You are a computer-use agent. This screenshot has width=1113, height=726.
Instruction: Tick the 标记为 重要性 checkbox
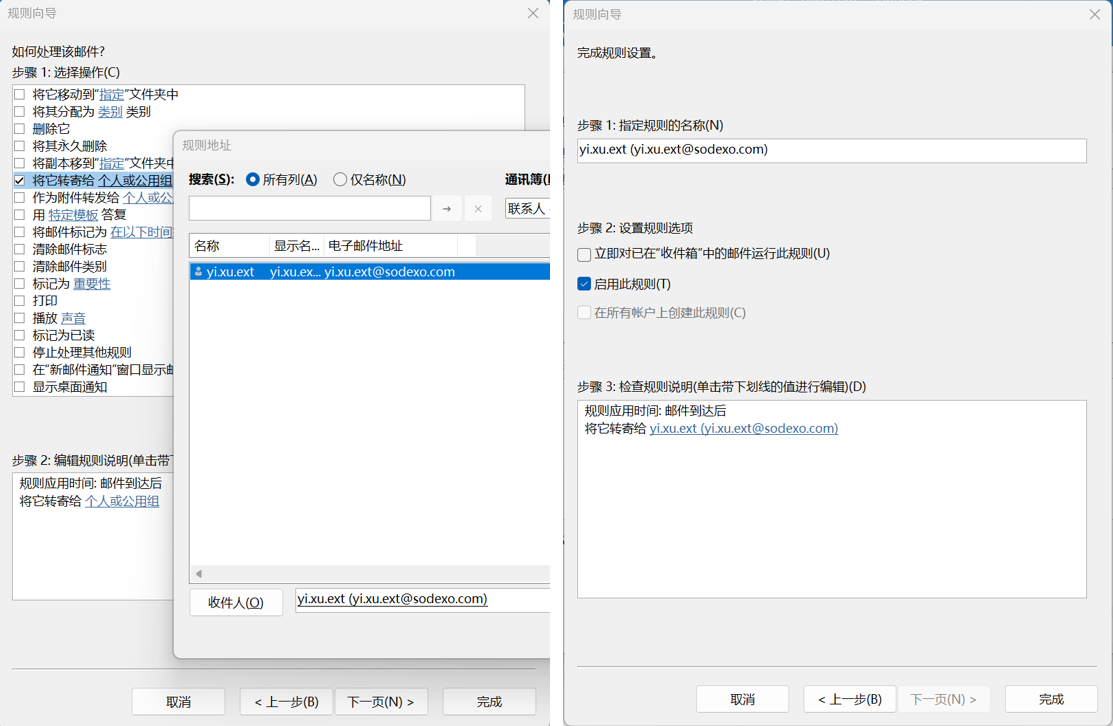coord(19,284)
